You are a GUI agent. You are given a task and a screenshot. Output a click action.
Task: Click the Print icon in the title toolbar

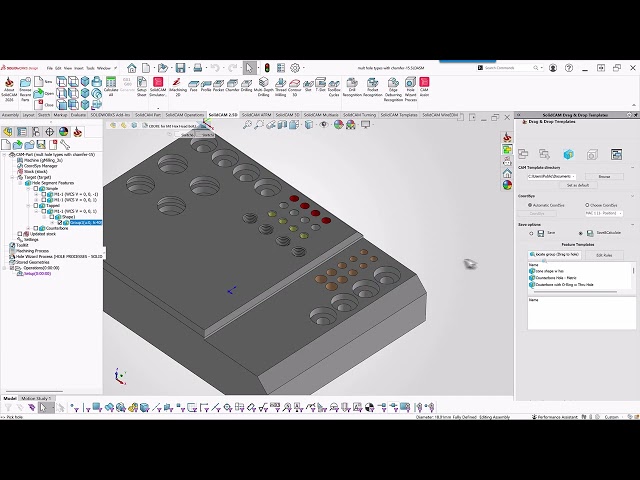tap(198, 68)
